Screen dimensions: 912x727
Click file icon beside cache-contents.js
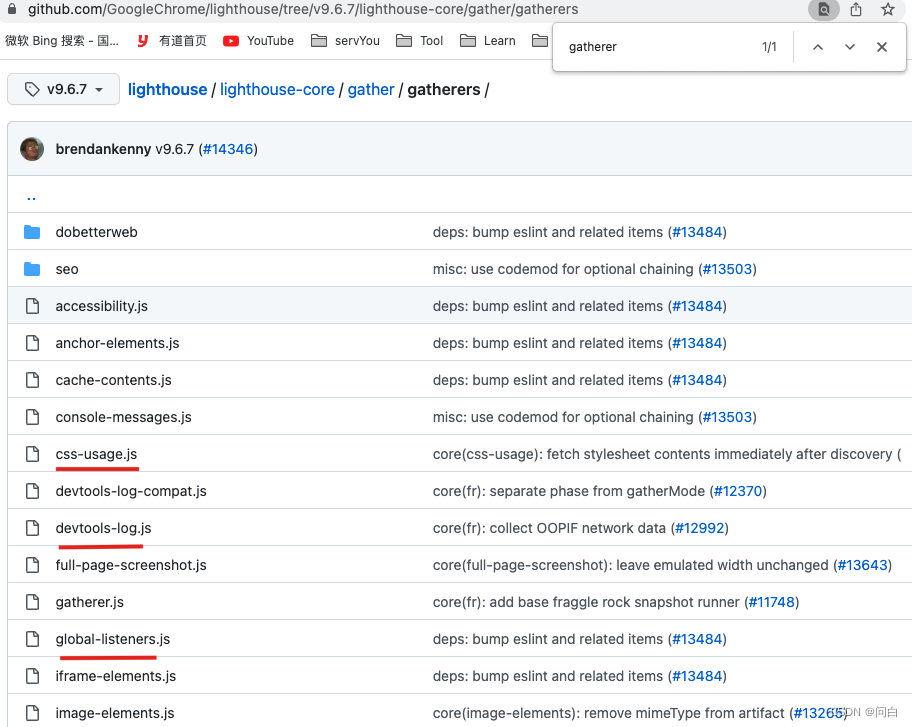tap(33, 380)
